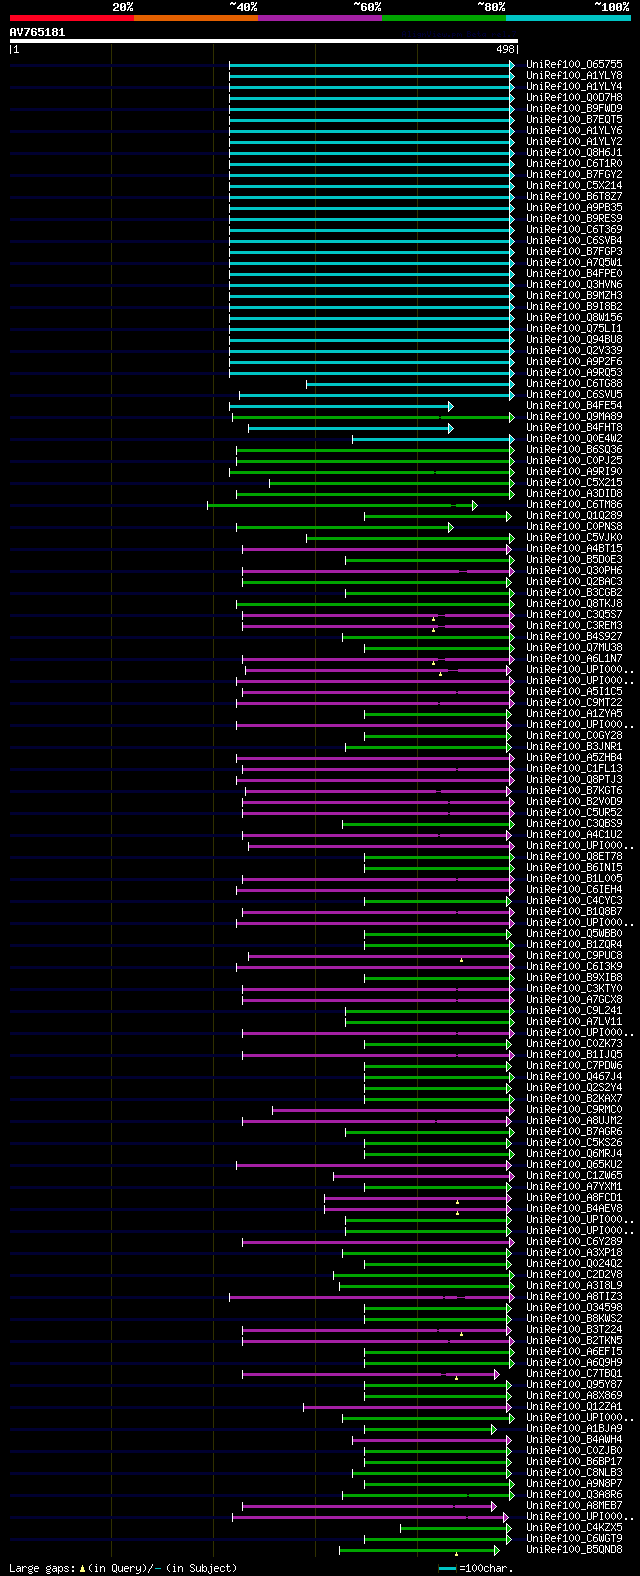Select UniRef100_C6T1R0 label
640x1576 pixels.
[x=575, y=164]
